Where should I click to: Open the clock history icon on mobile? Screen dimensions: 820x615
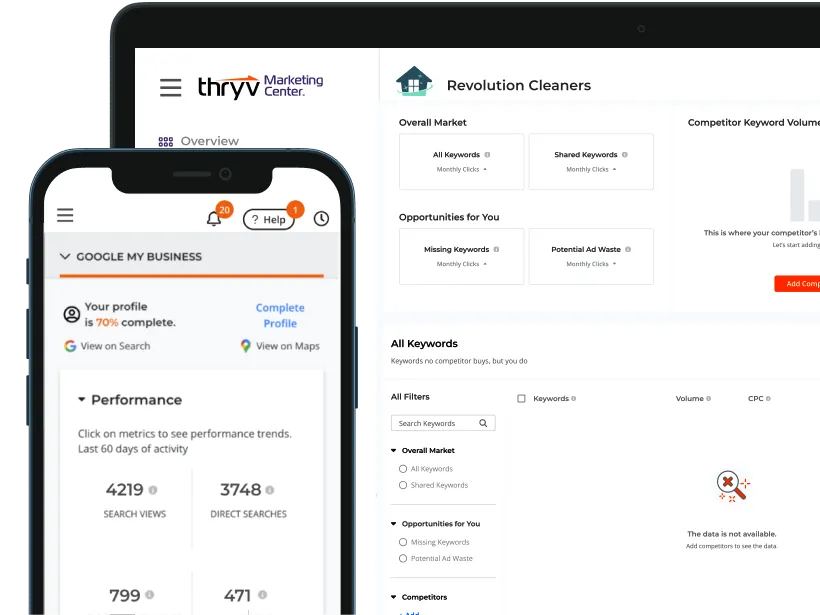coord(321,217)
